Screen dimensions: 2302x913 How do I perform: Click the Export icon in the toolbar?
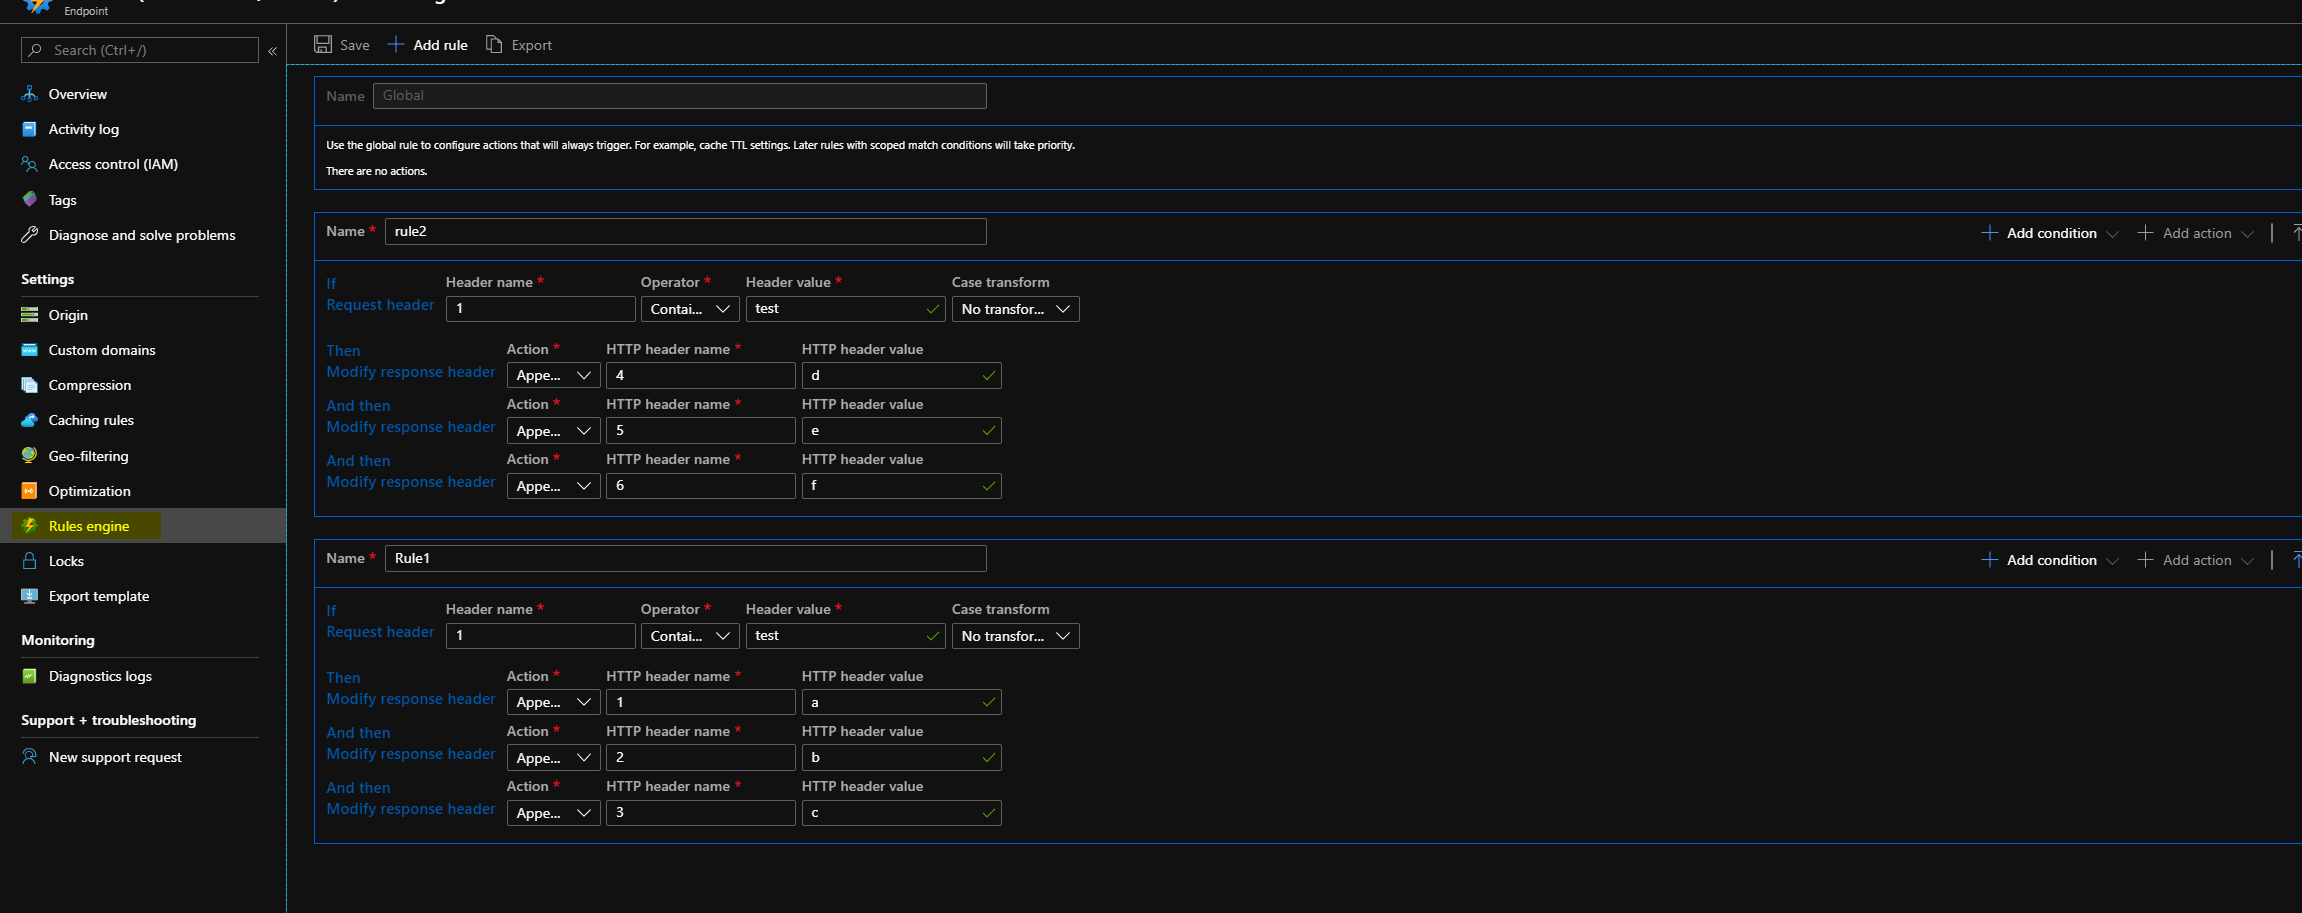(x=492, y=44)
